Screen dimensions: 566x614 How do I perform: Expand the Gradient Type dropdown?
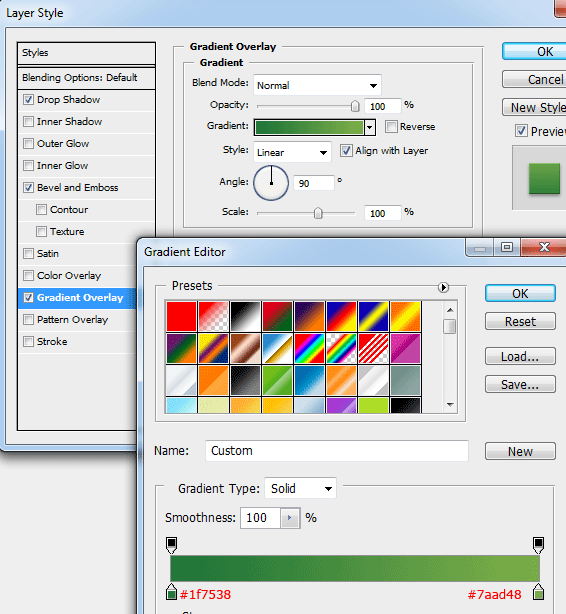pos(300,488)
